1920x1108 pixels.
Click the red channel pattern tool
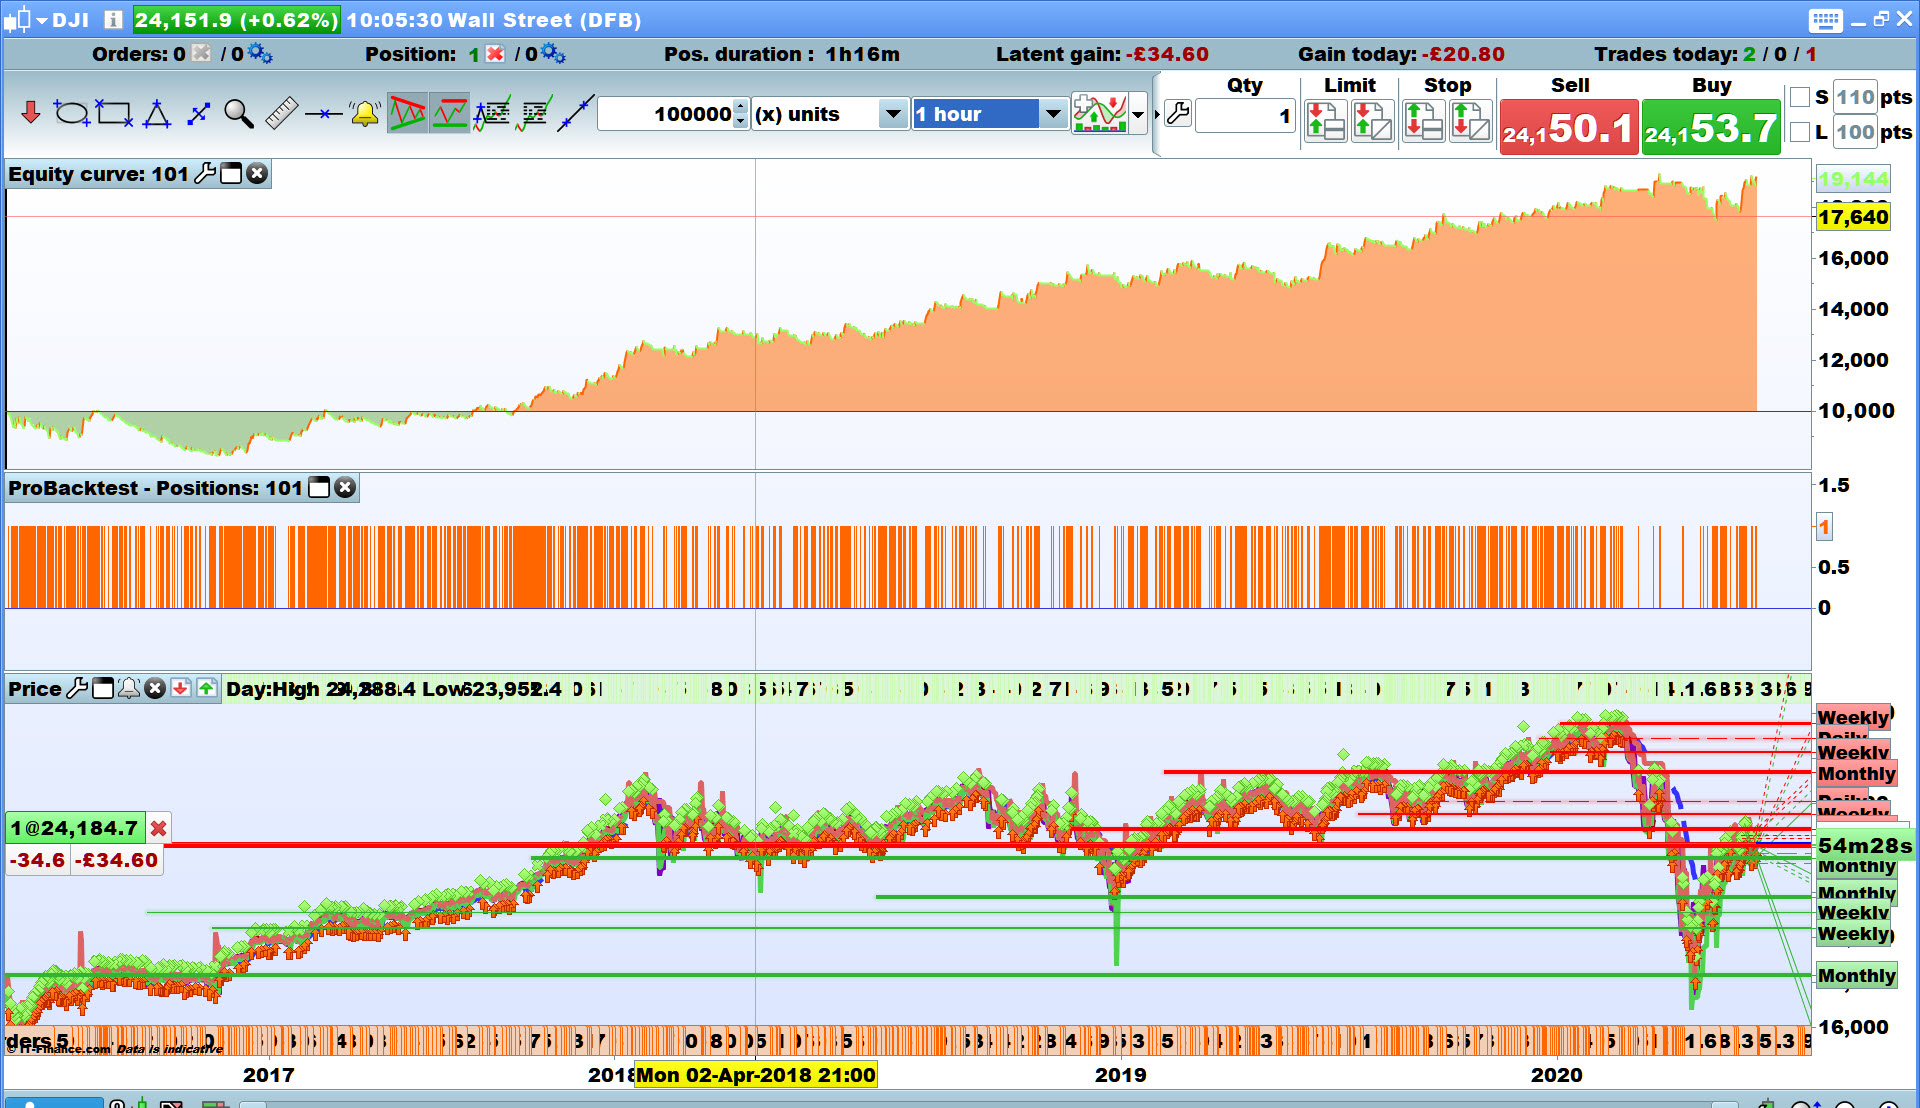tap(407, 114)
